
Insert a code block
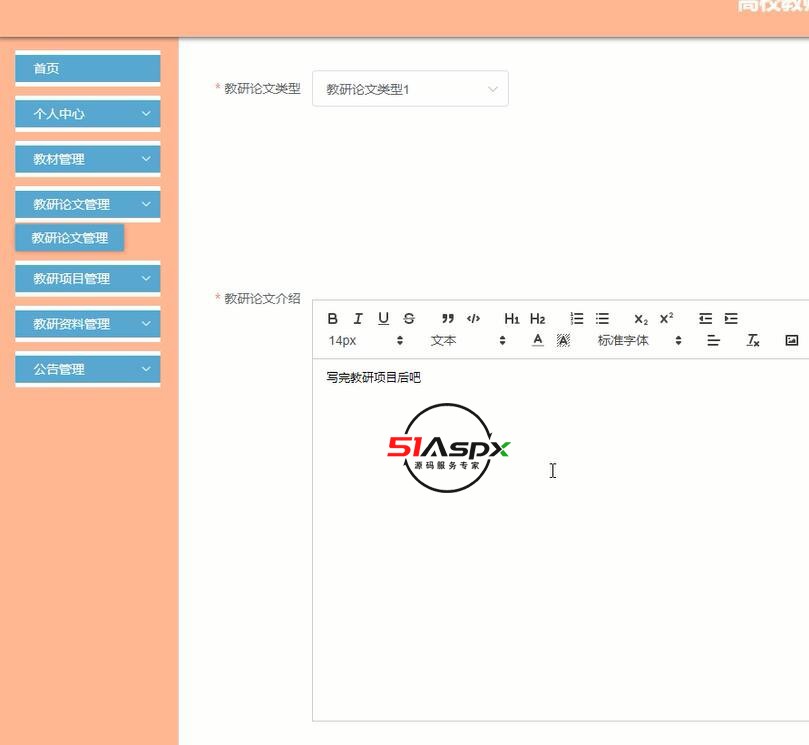(x=473, y=318)
